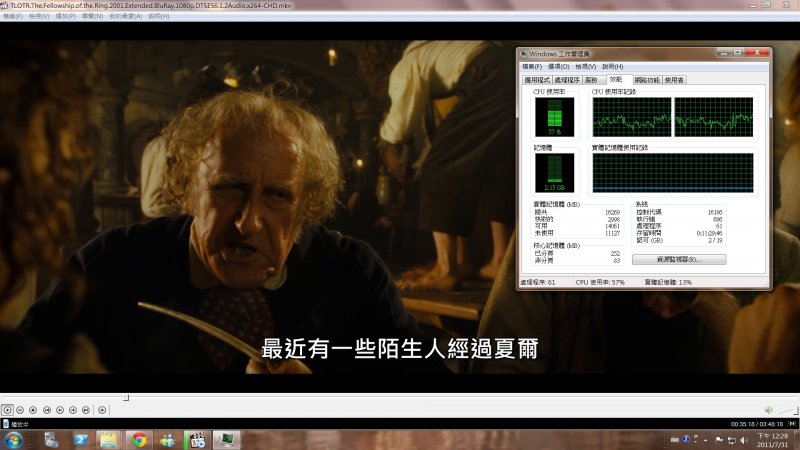This screenshot has width=800, height=450.
Task: Open the Windows Start menu
Action: pos(14,439)
